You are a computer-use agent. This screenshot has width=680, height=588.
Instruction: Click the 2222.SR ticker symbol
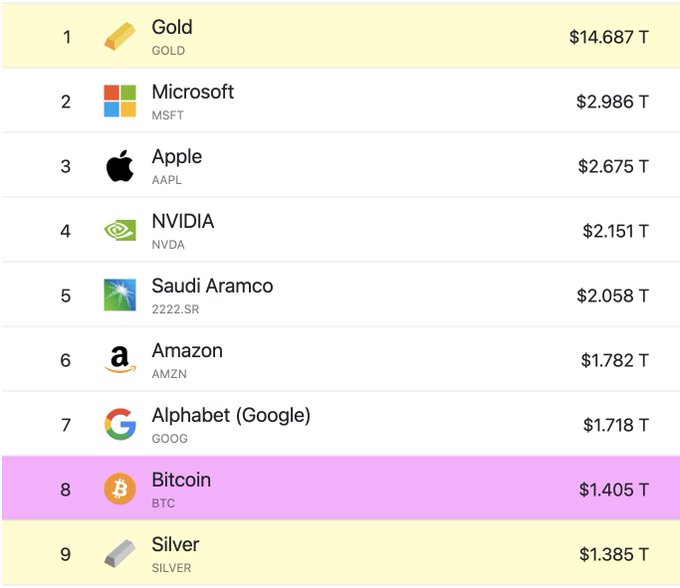click(x=175, y=309)
